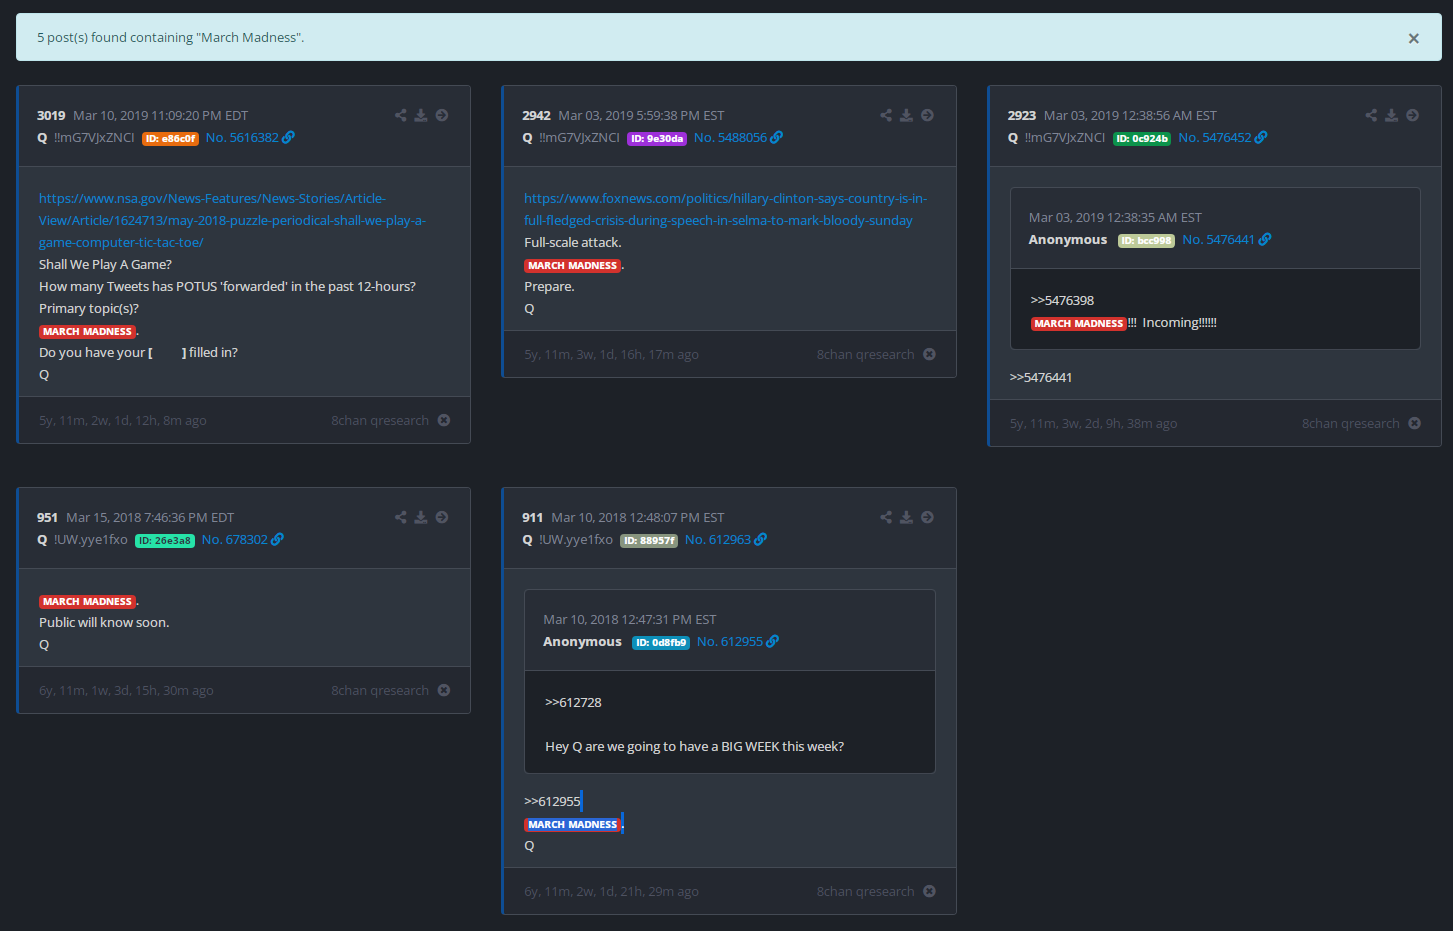
Task: Click selected MARCH MADNESS tag in post 911
Action: [x=572, y=825]
